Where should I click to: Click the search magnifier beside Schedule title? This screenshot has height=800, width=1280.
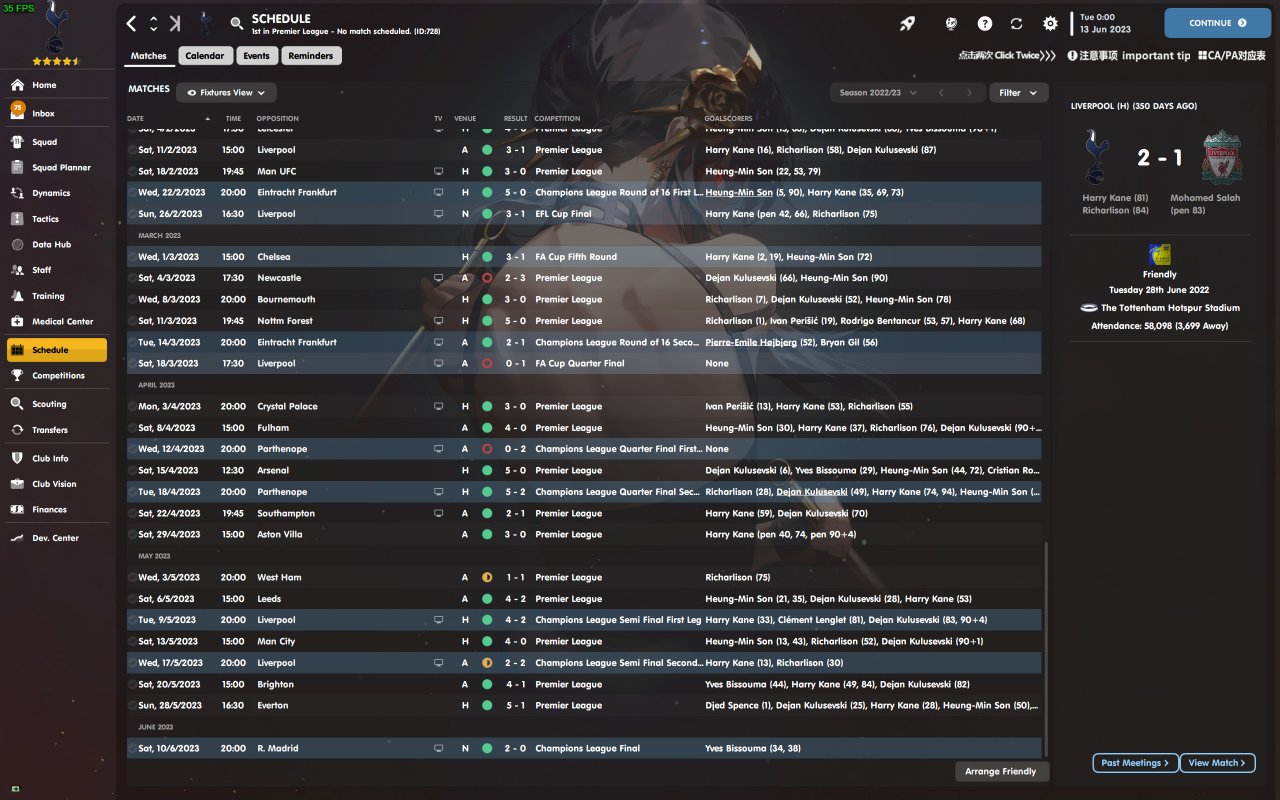pos(236,23)
